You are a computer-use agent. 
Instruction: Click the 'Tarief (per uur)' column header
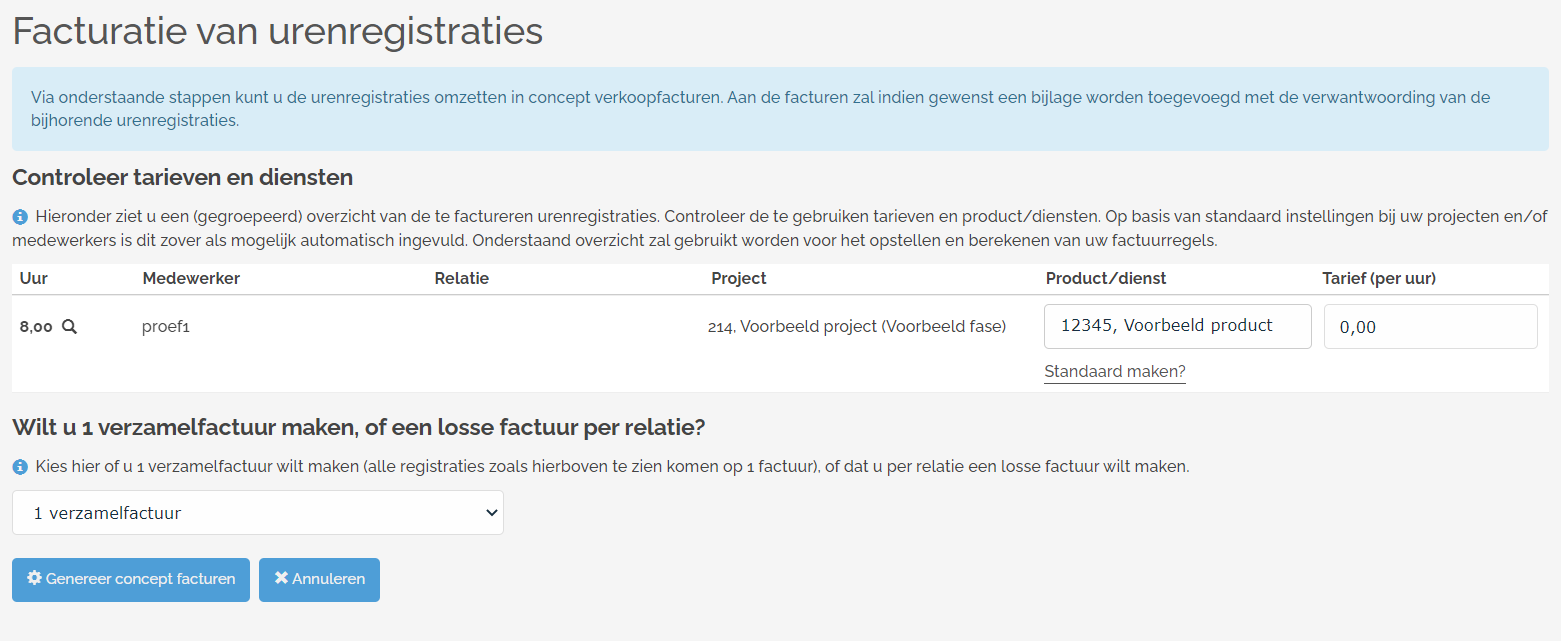[x=1379, y=279]
